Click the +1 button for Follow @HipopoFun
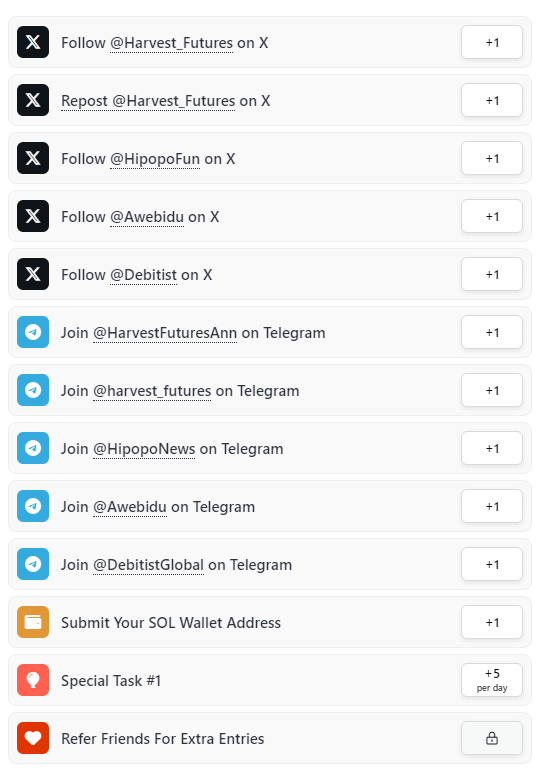 (492, 158)
